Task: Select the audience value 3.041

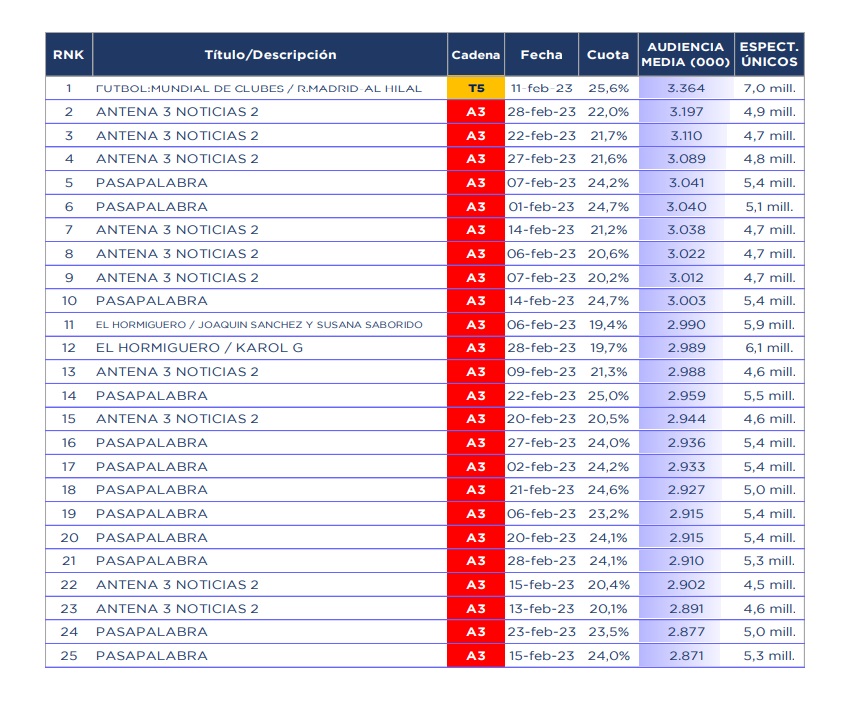Action: pyautogui.click(x=686, y=183)
